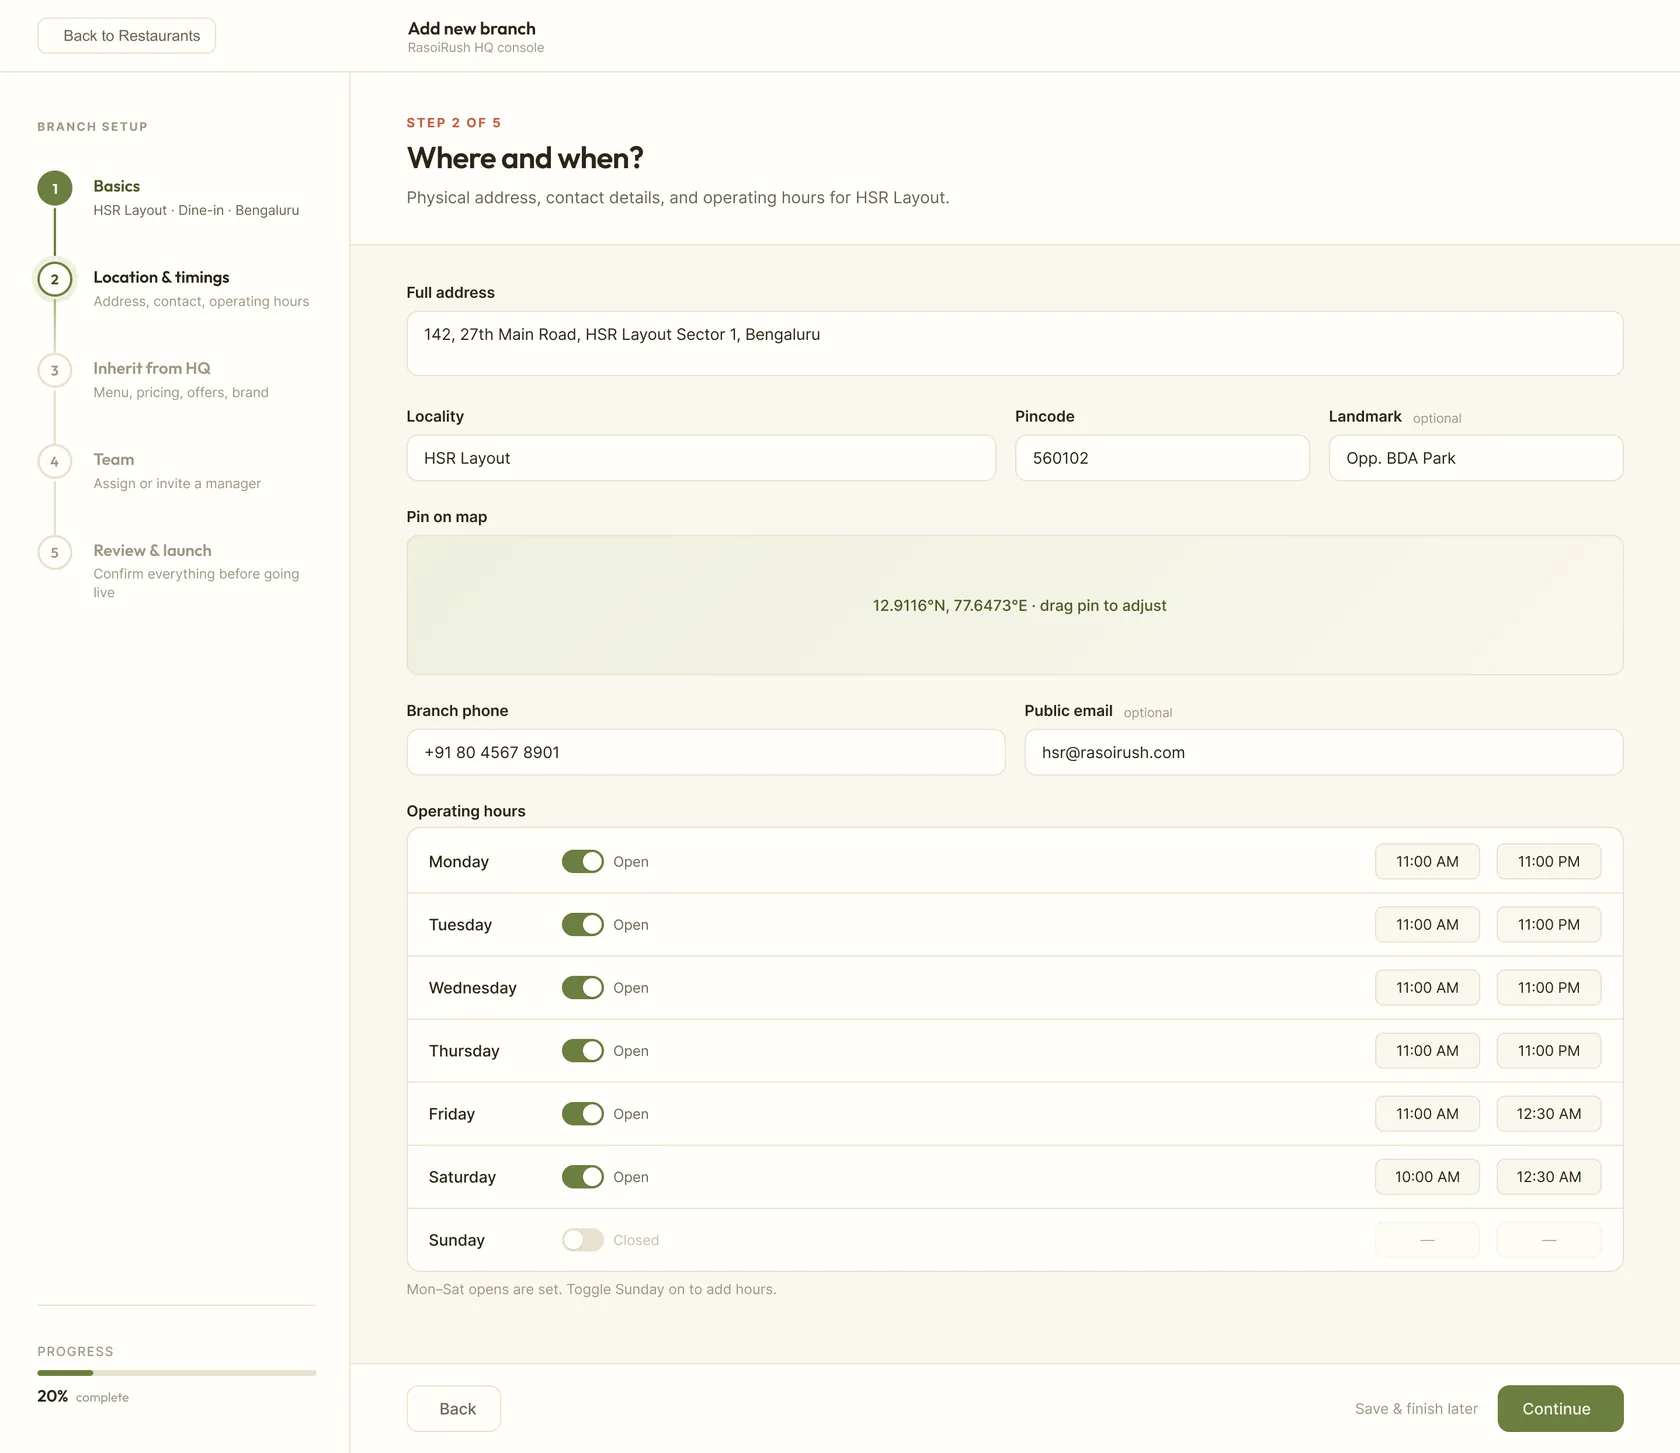The width and height of the screenshot is (1680, 1453).
Task: Open Friday opening time picker
Action: point(1427,1113)
